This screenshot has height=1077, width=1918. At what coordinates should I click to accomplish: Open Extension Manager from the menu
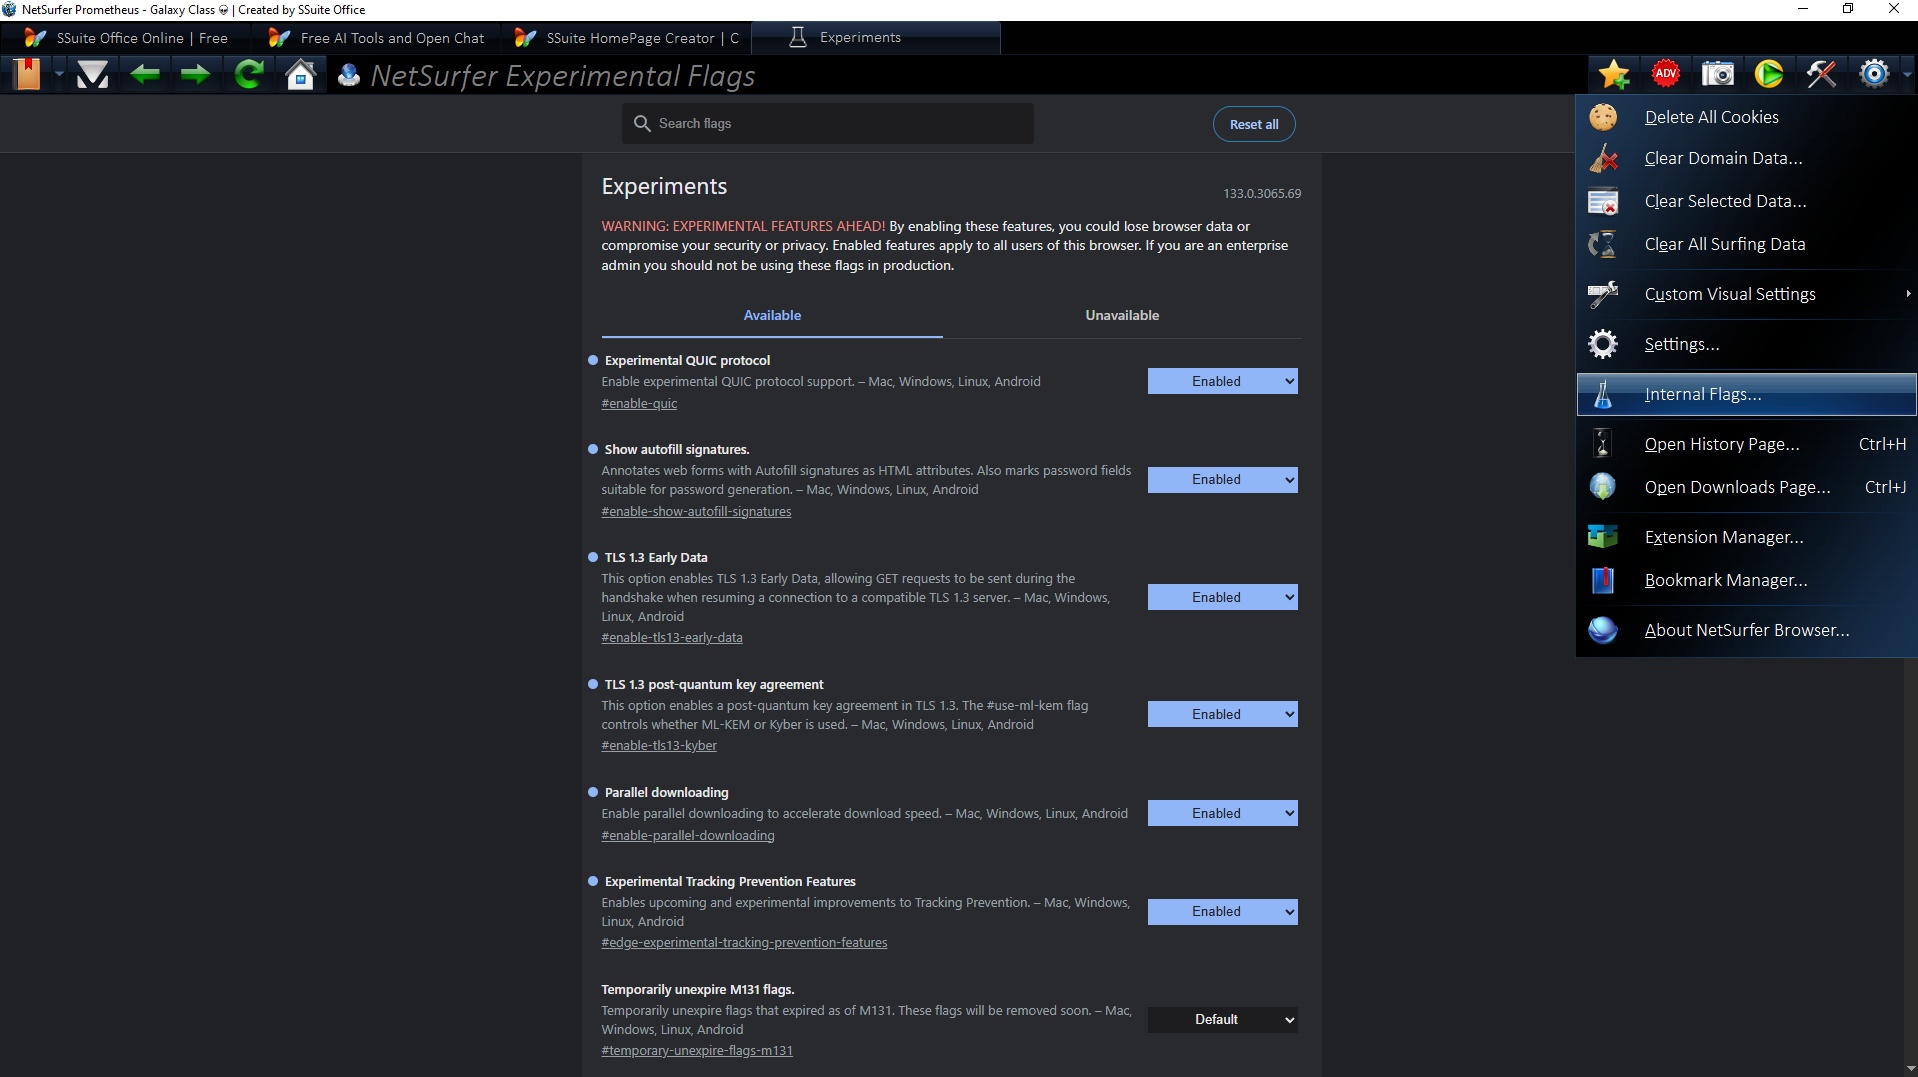(1723, 537)
